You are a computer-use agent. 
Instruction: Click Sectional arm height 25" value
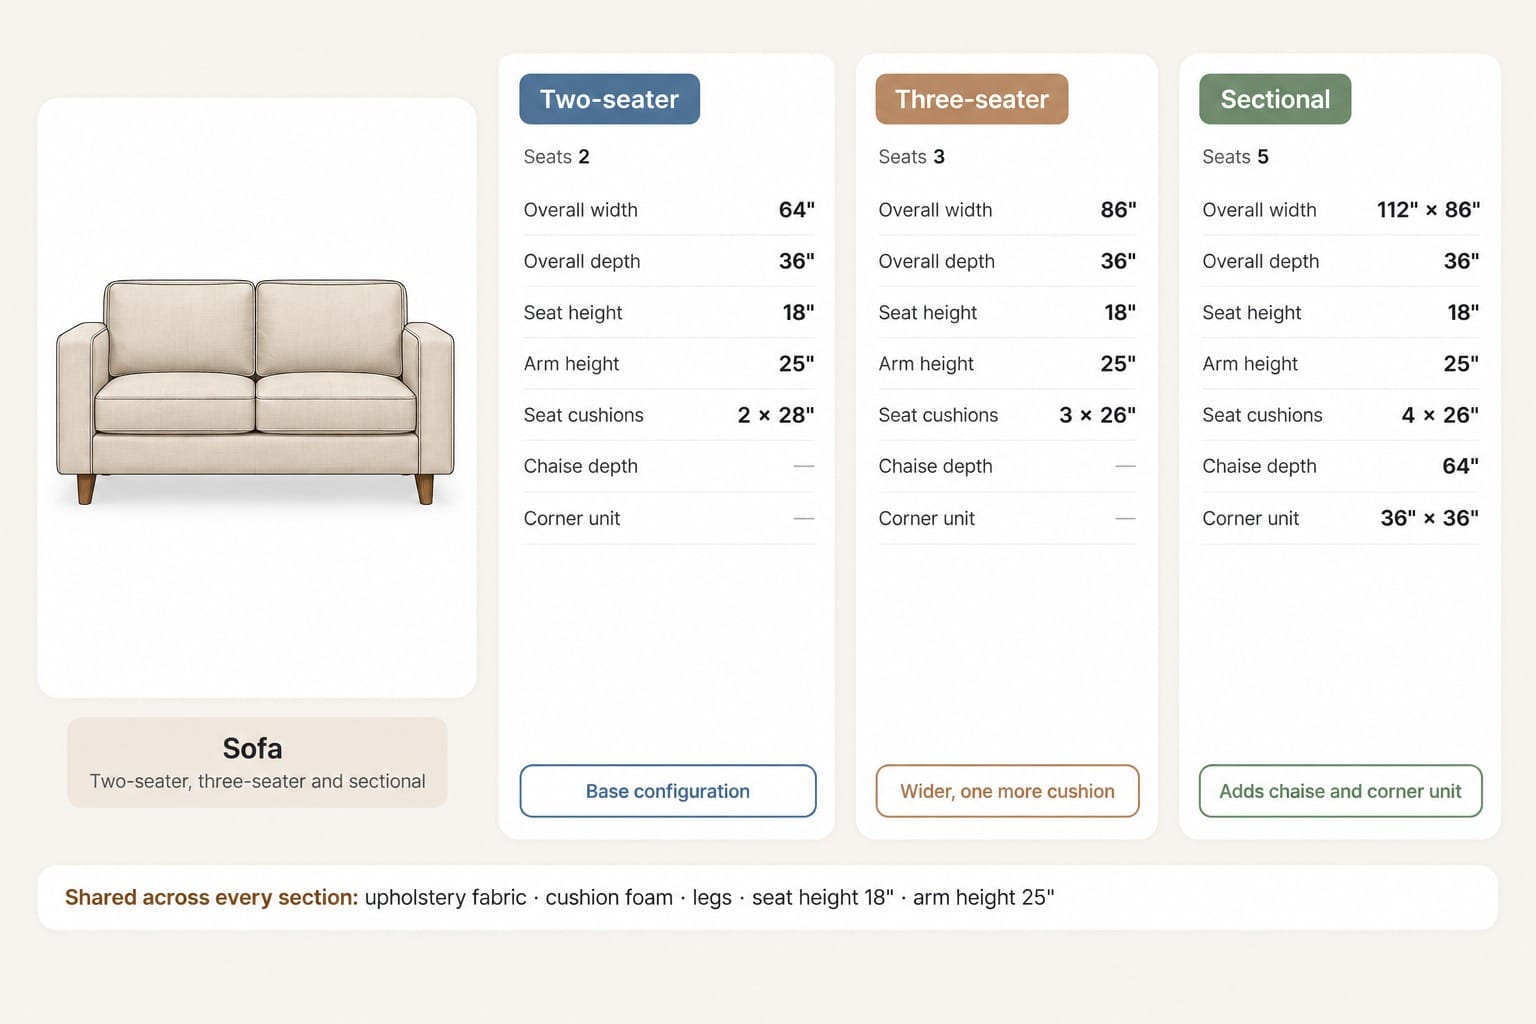pyautogui.click(x=1461, y=364)
